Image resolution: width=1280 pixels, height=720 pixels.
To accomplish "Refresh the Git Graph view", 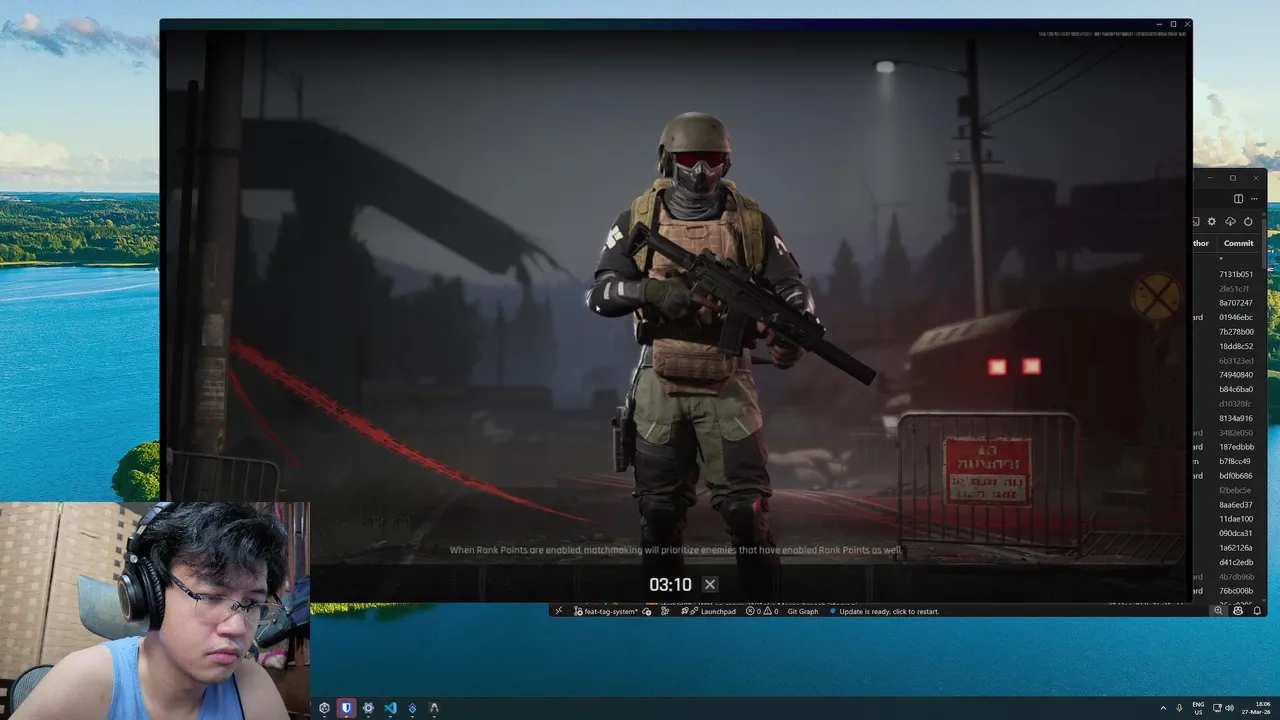I will [x=1248, y=222].
